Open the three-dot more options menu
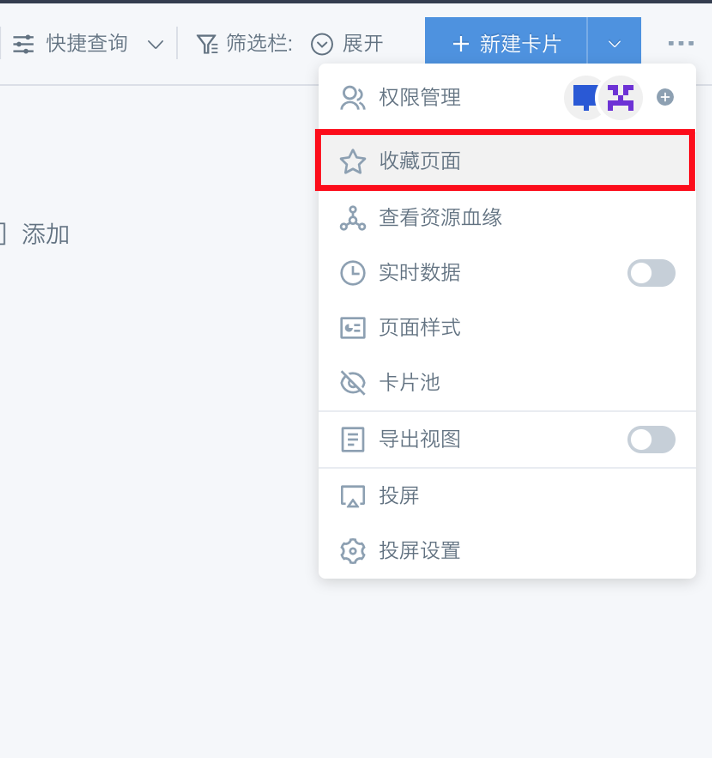712x758 pixels. [681, 44]
